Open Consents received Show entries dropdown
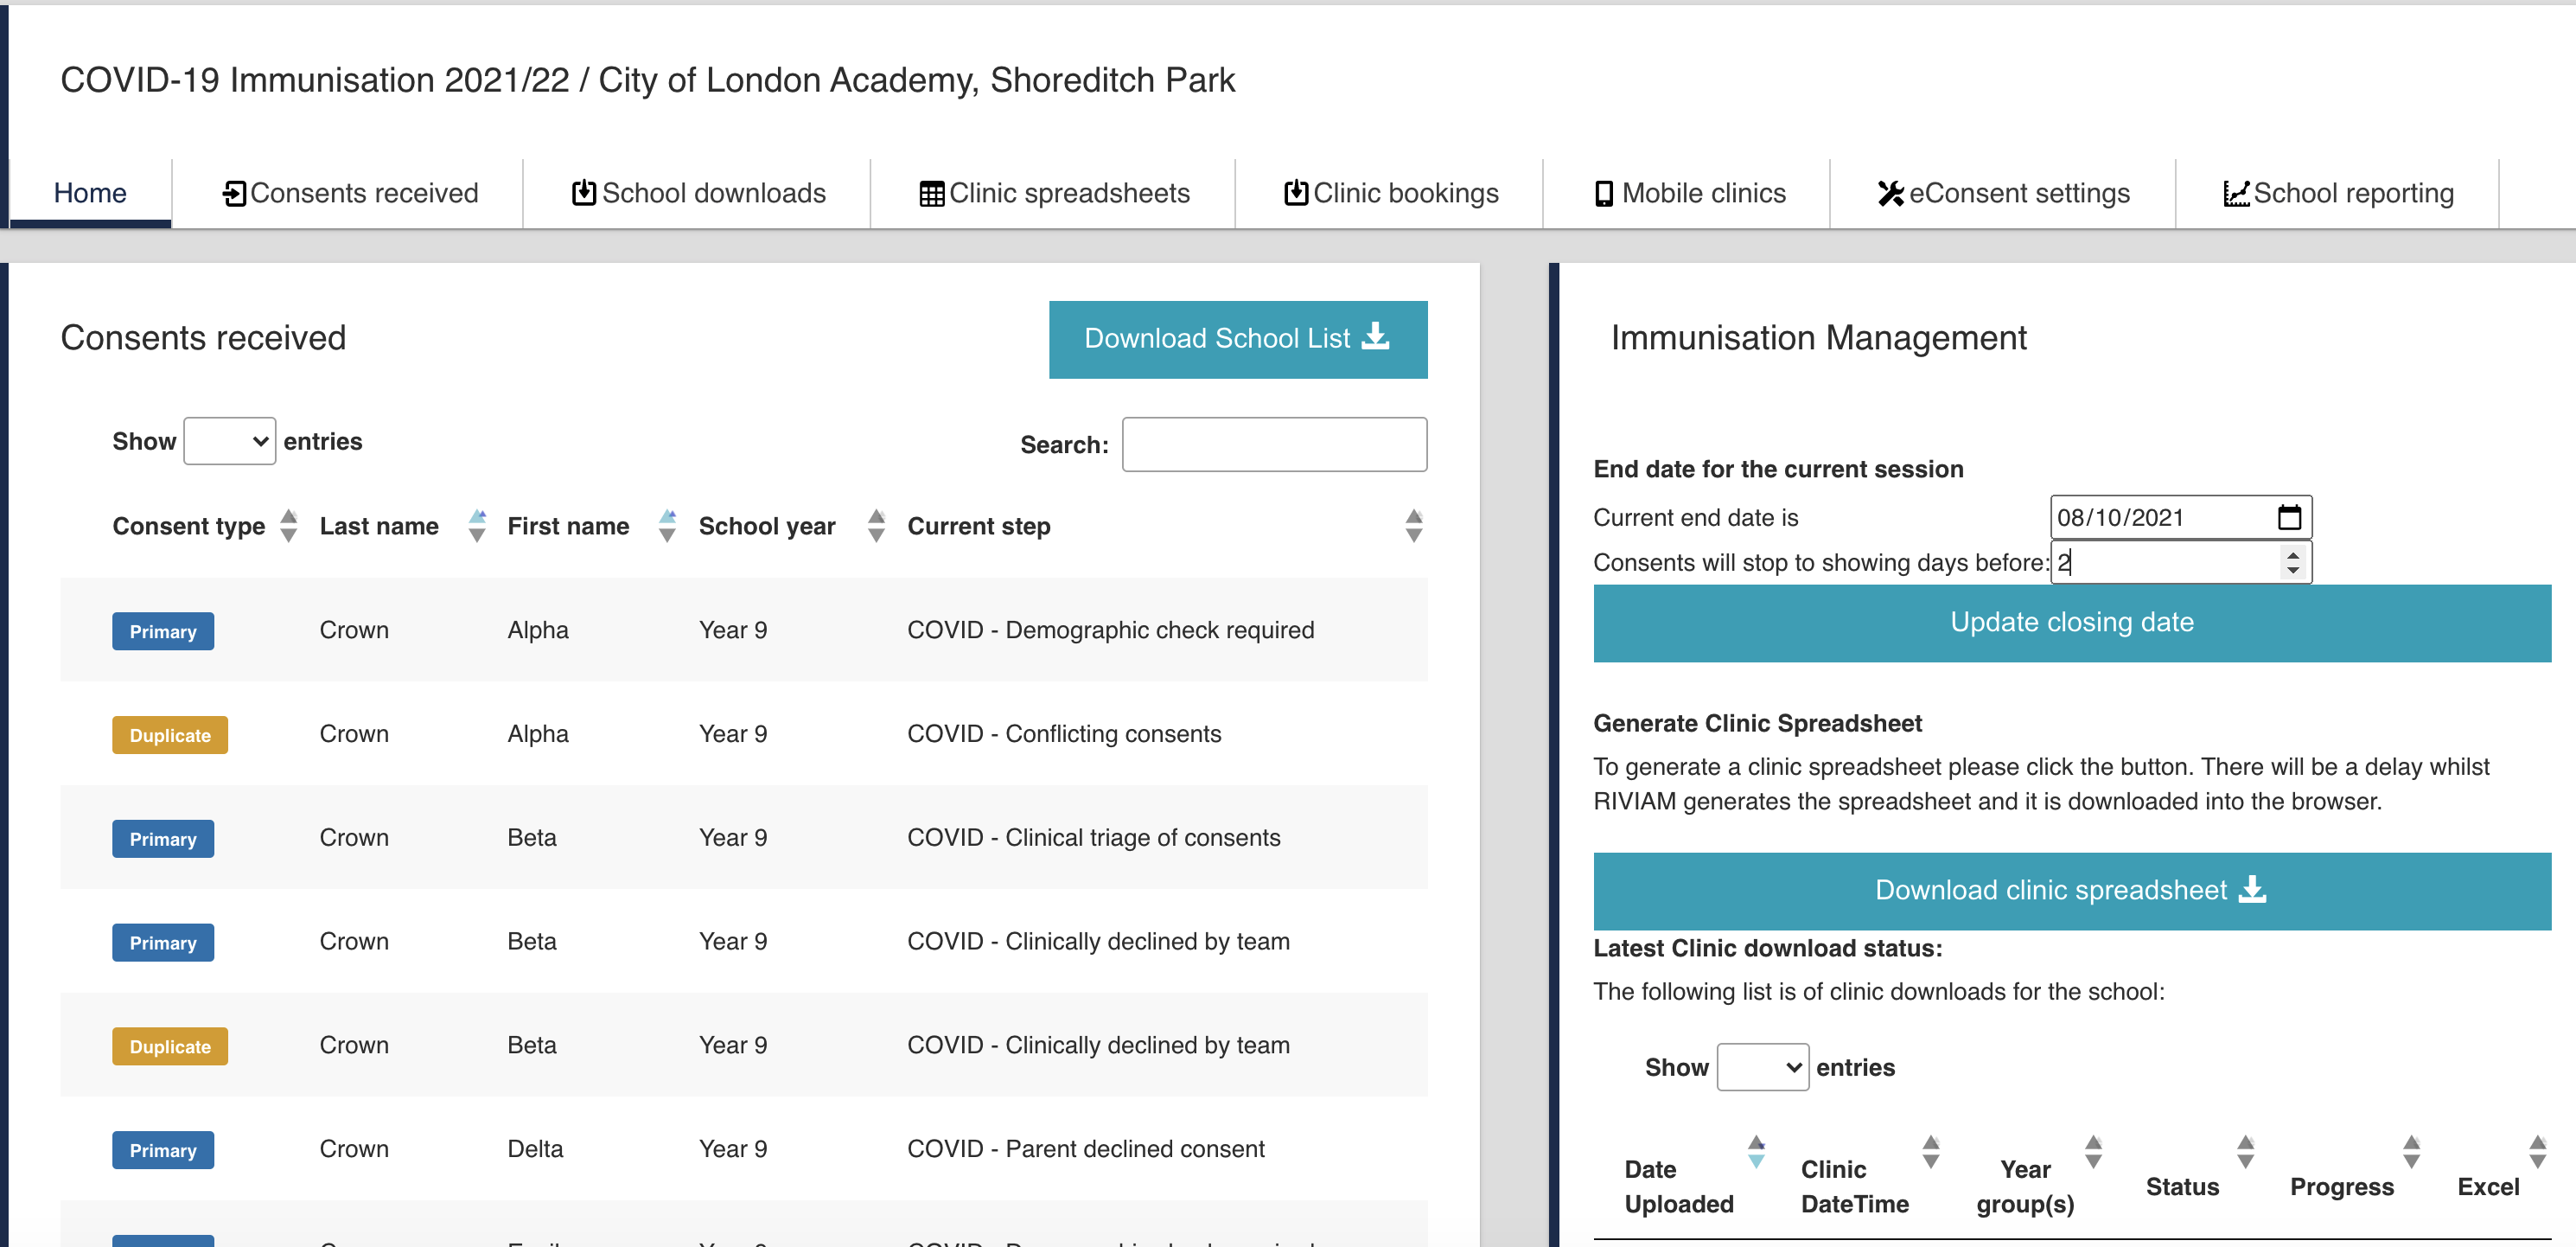Image resolution: width=2576 pixels, height=1247 pixels. point(230,441)
